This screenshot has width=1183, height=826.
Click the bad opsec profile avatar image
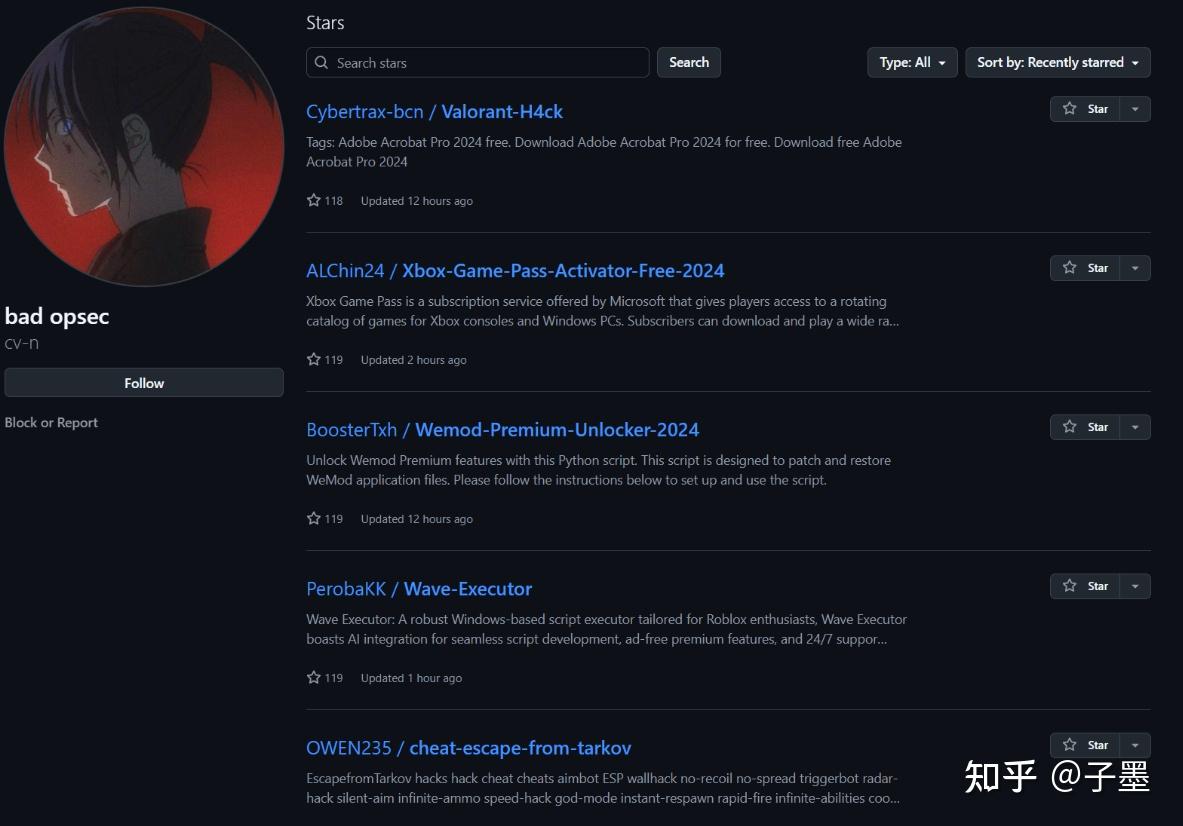143,146
